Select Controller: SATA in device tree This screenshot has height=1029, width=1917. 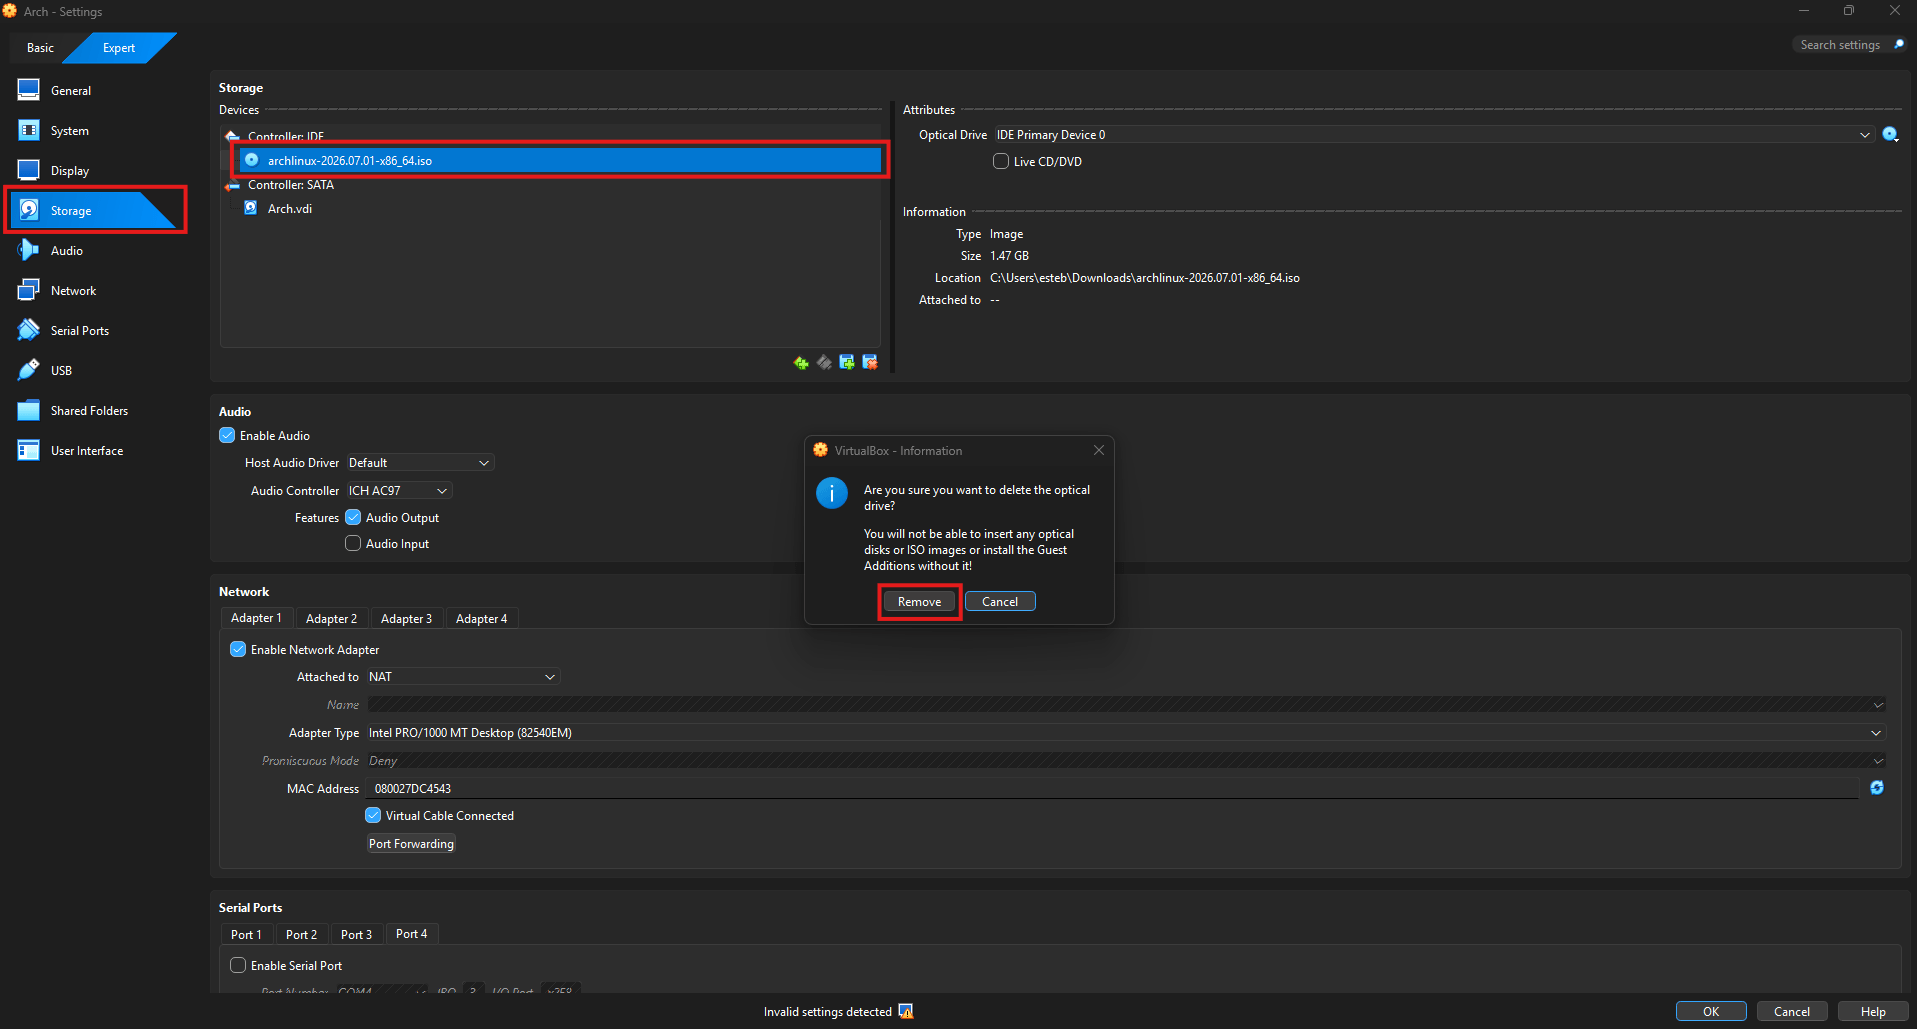[291, 185]
